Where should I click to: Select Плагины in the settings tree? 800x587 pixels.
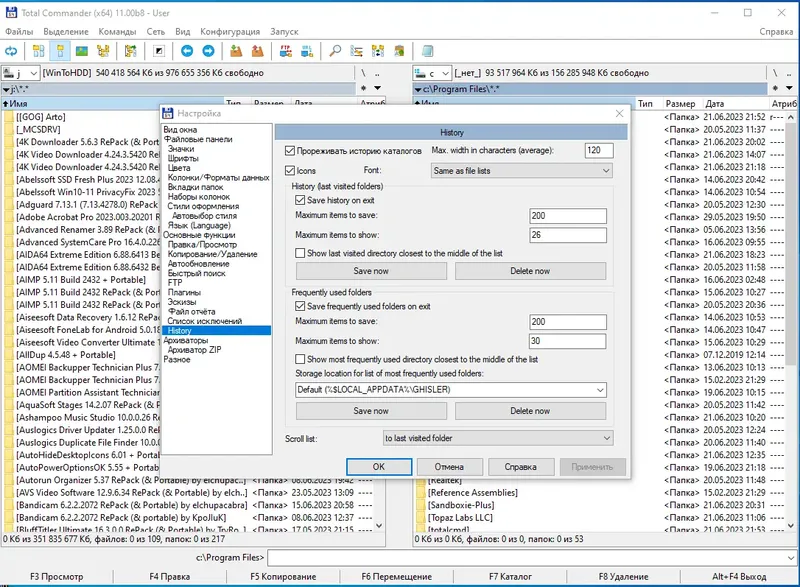pos(184,292)
